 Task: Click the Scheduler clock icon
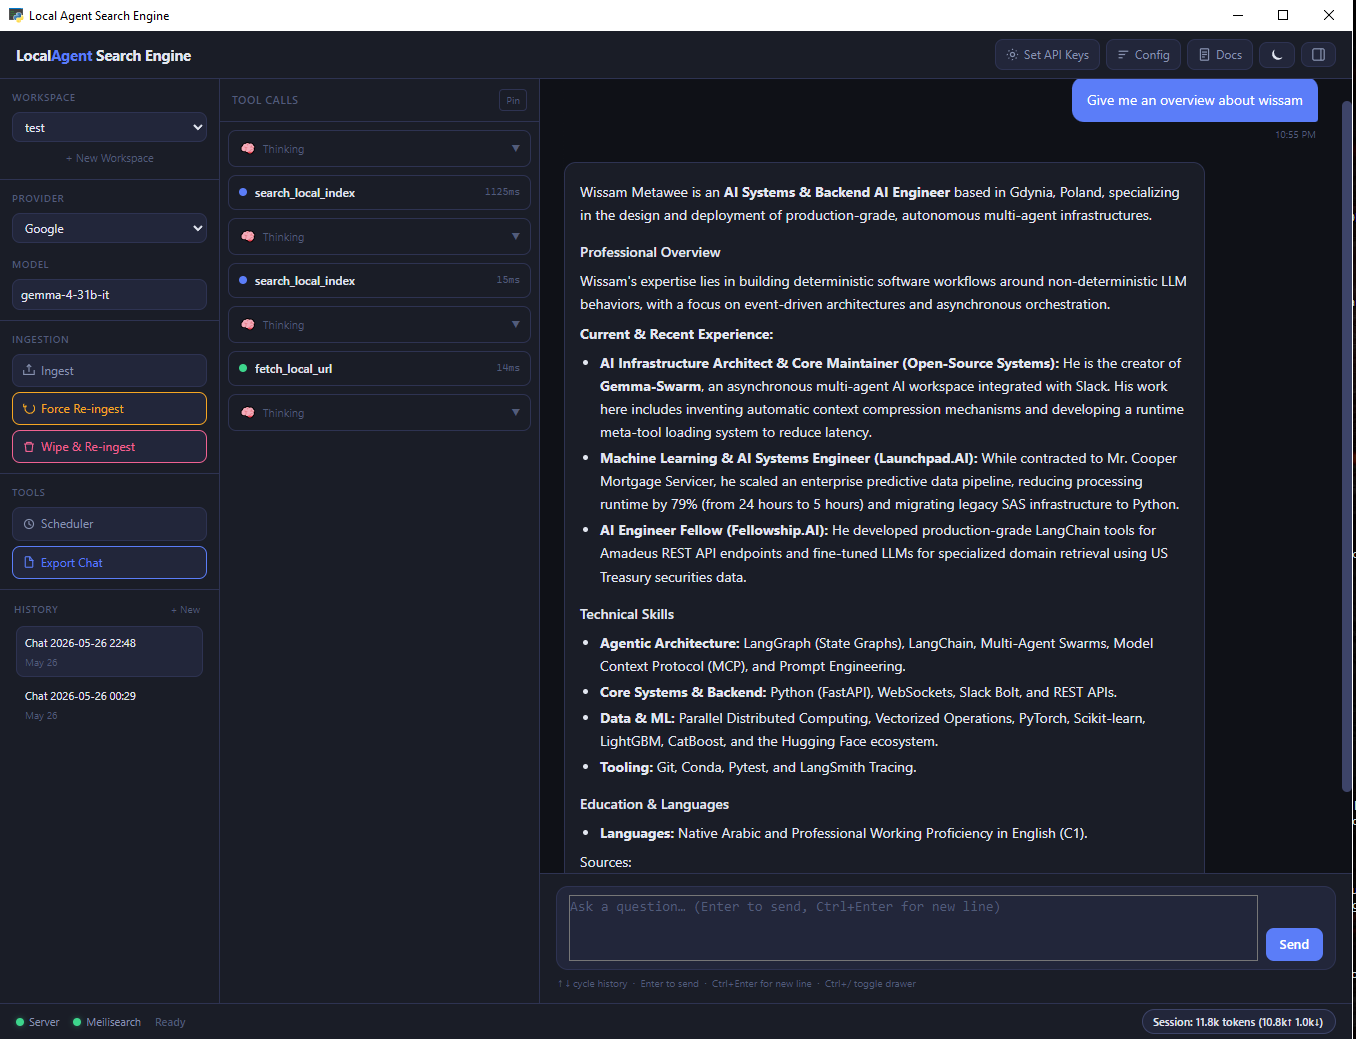pyautogui.click(x=29, y=524)
